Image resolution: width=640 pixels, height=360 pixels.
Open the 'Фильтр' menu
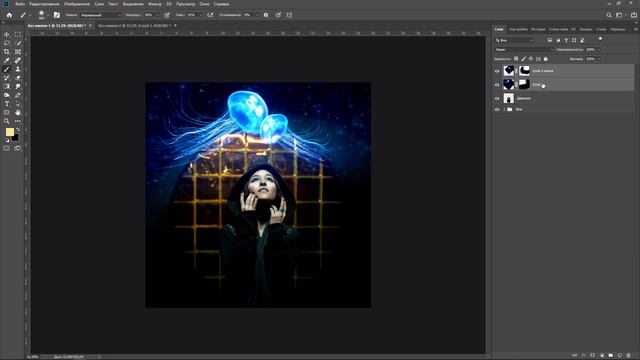[155, 4]
